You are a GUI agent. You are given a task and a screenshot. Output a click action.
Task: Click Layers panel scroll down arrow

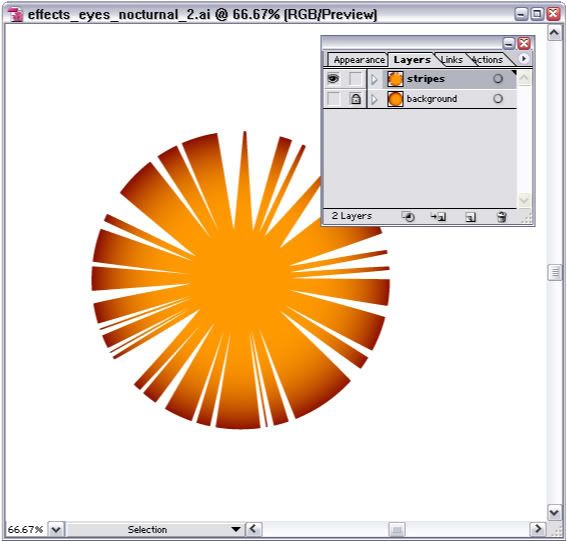click(x=524, y=200)
